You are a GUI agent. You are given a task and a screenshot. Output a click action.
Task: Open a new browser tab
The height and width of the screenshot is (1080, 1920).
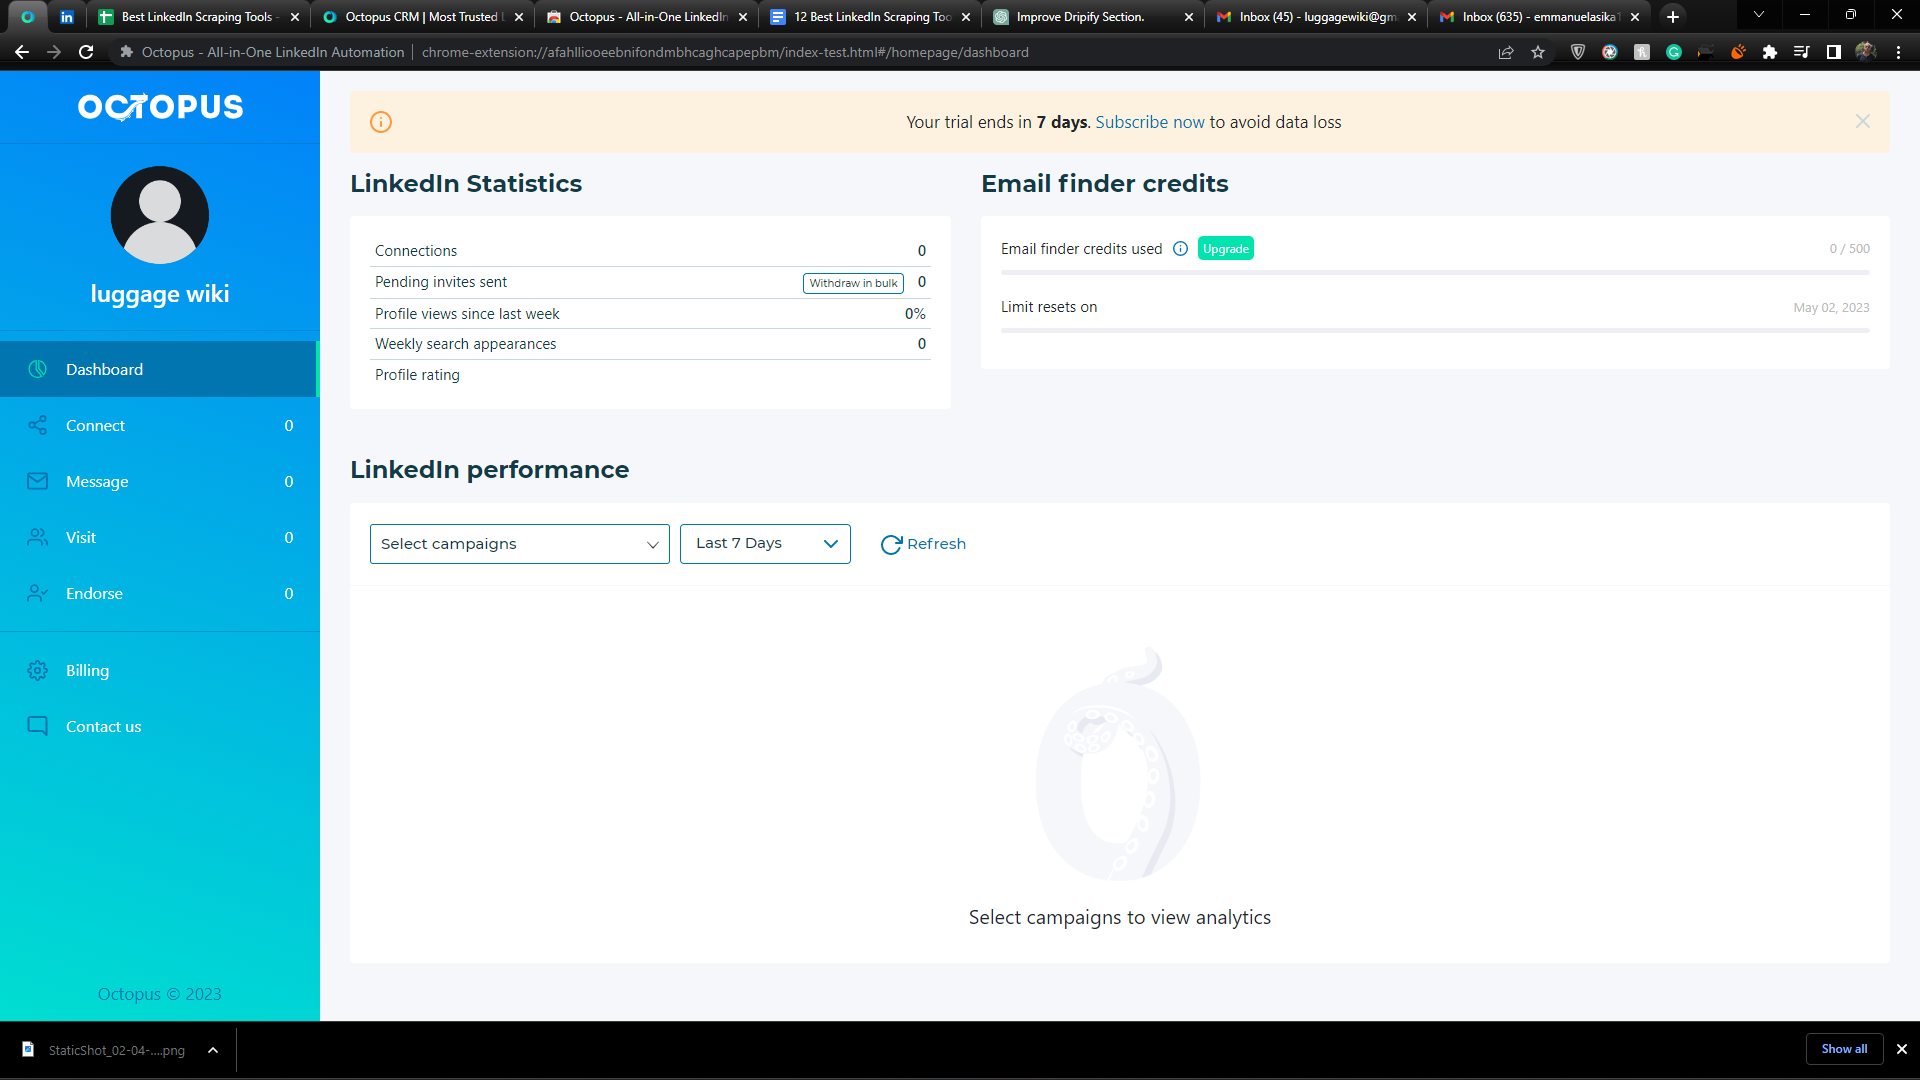click(x=1673, y=17)
